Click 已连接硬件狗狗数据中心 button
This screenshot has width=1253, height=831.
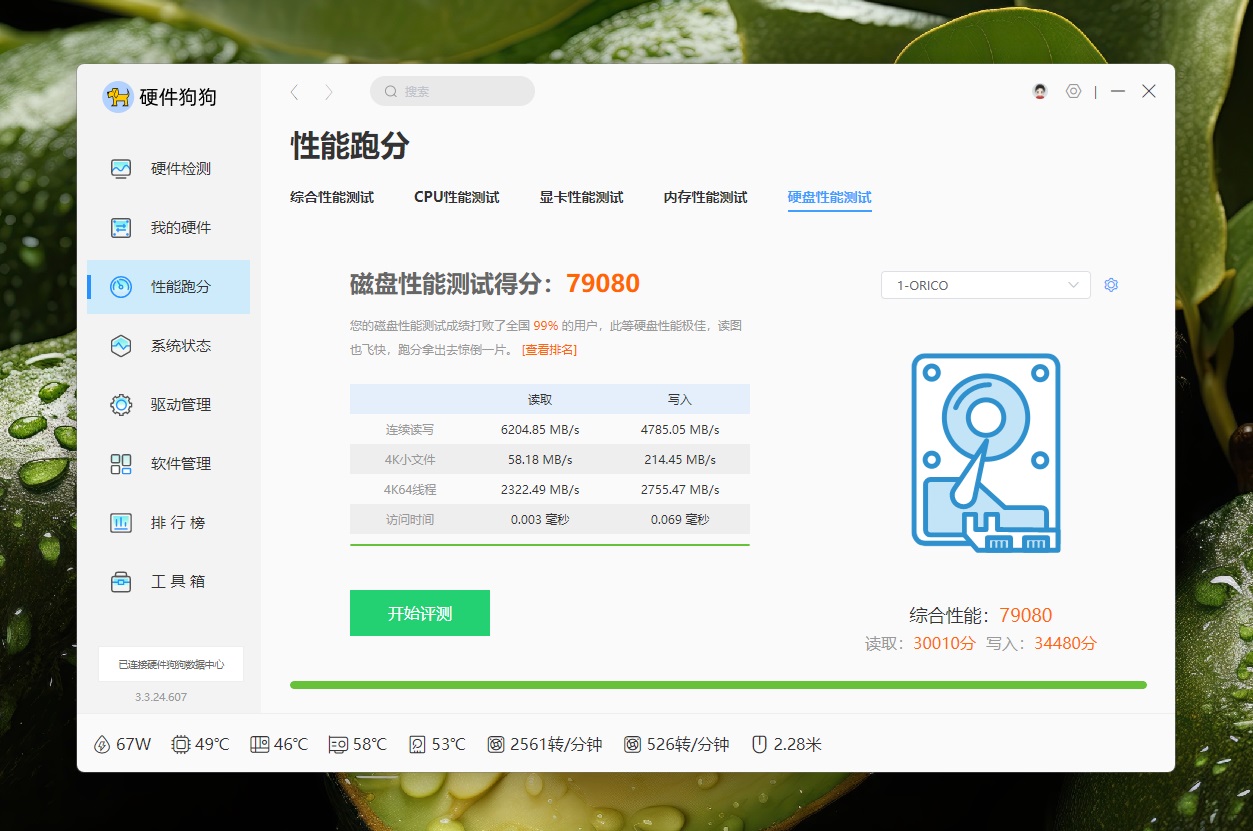(x=171, y=664)
